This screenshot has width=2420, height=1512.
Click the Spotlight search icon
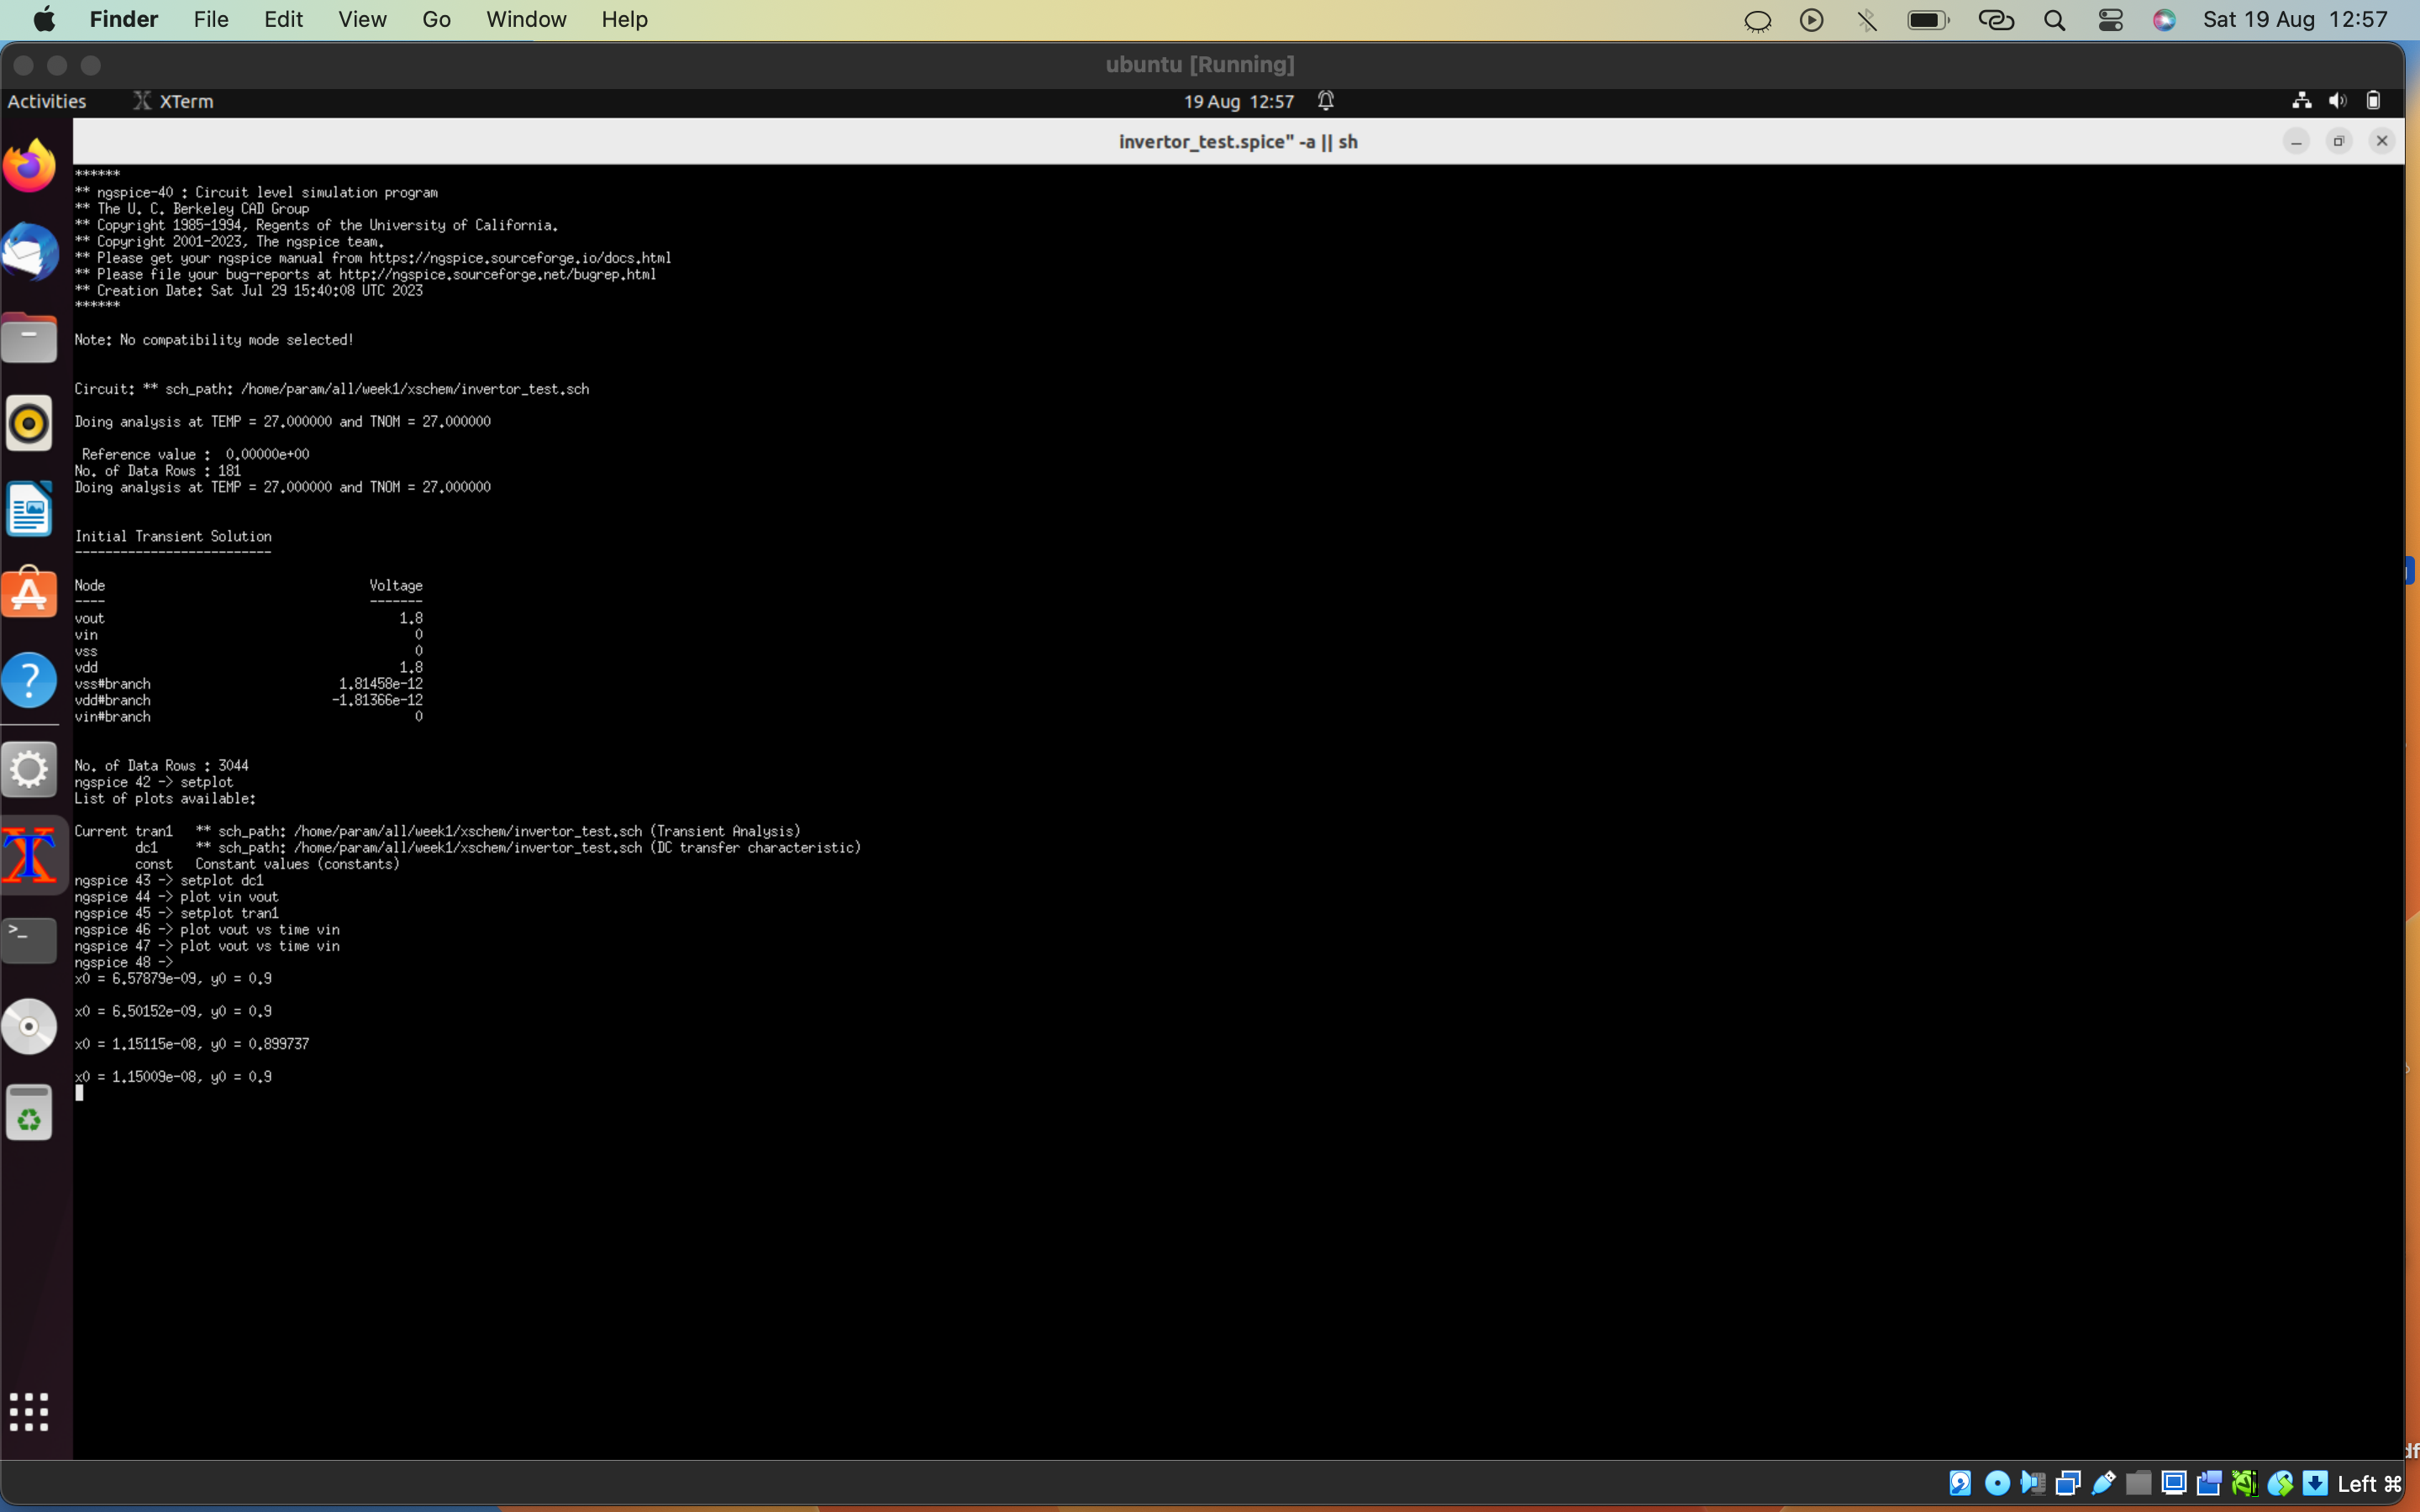[2054, 20]
